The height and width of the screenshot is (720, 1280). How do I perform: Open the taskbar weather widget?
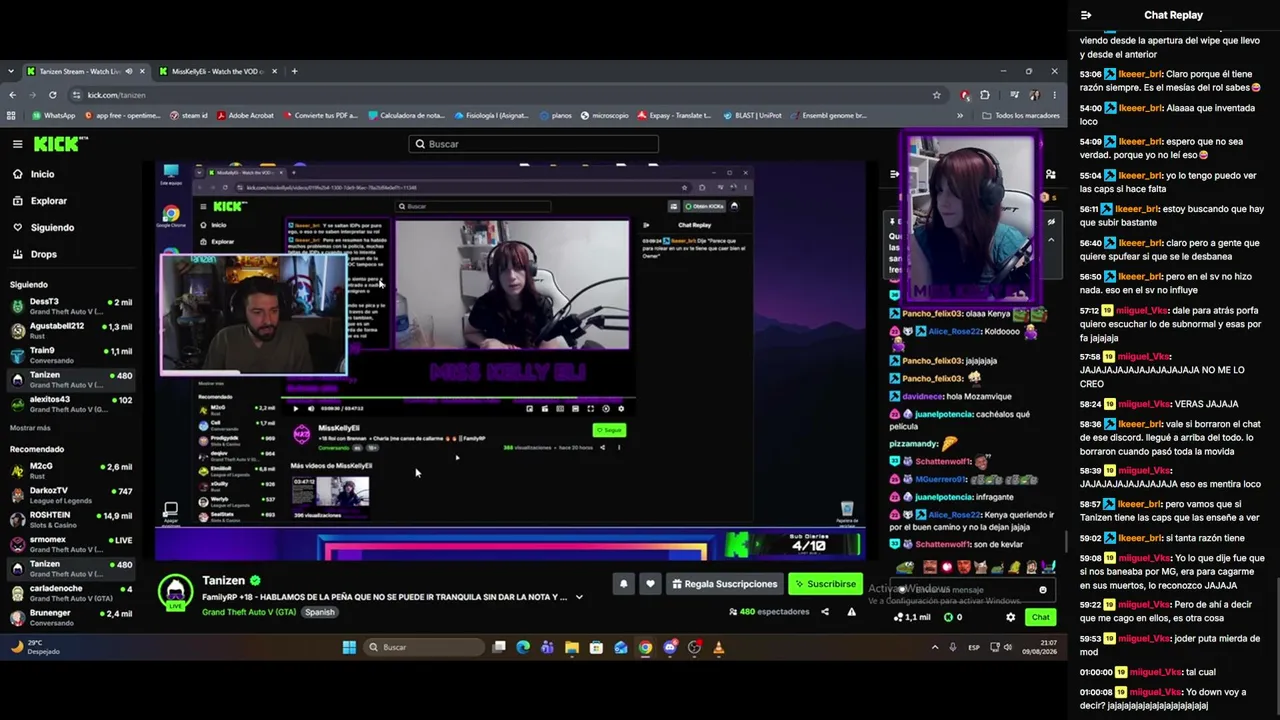click(x=35, y=647)
